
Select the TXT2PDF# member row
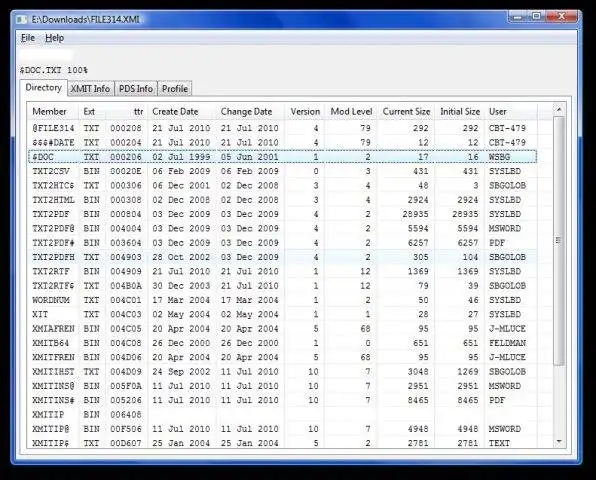282,243
